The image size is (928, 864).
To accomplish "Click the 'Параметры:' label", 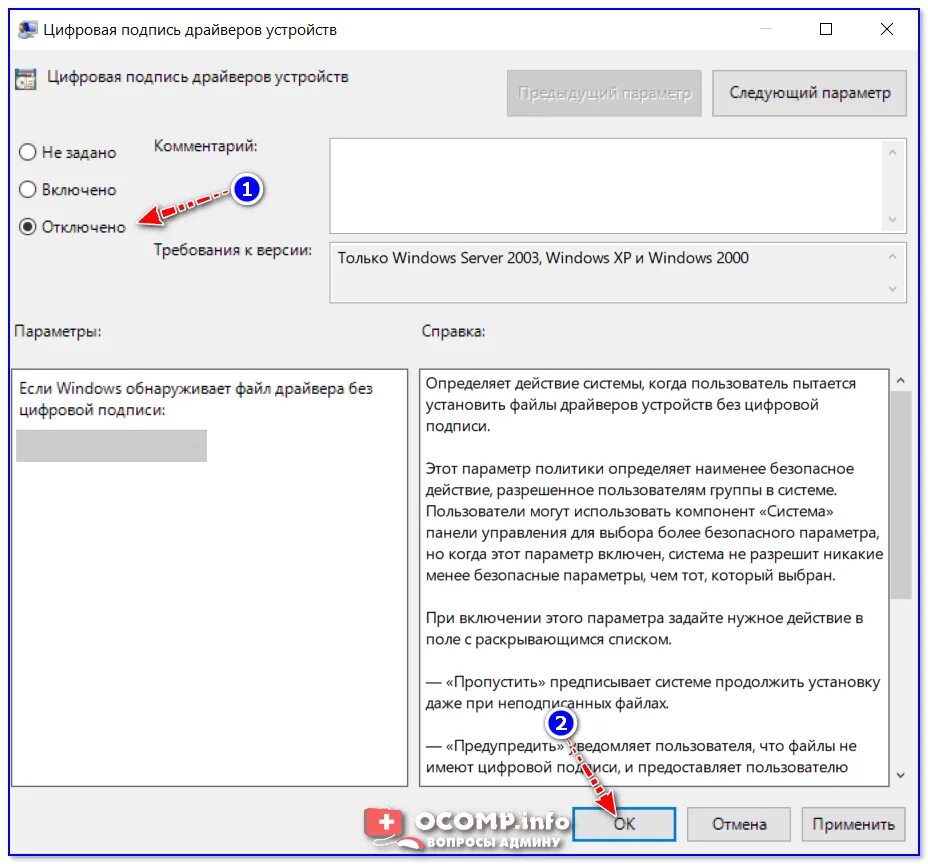I will pyautogui.click(x=58, y=331).
